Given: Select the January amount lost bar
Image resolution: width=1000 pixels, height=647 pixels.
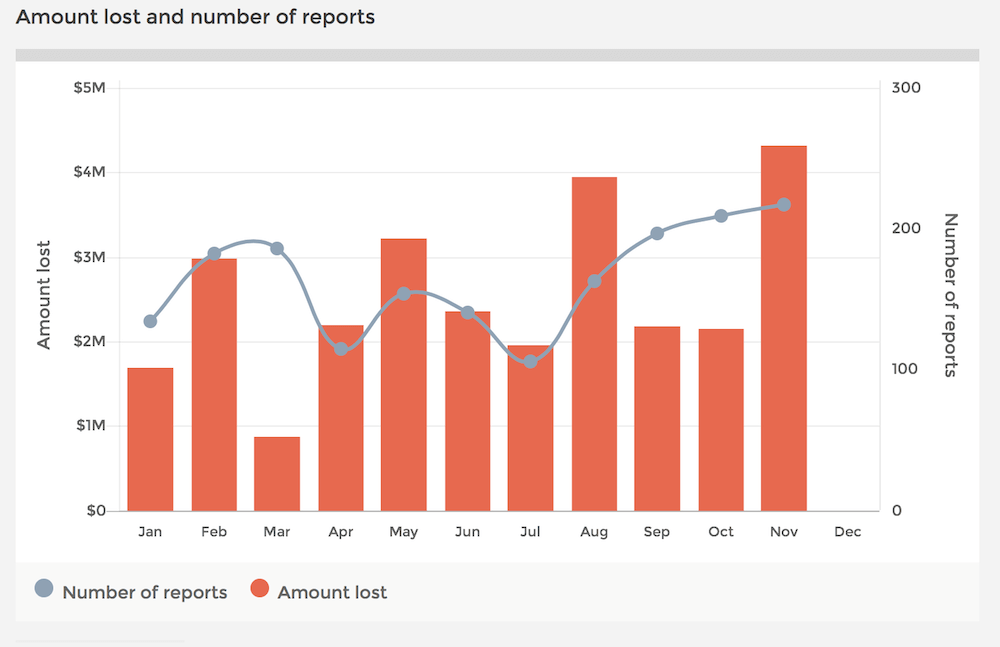Looking at the screenshot, I should [x=151, y=440].
